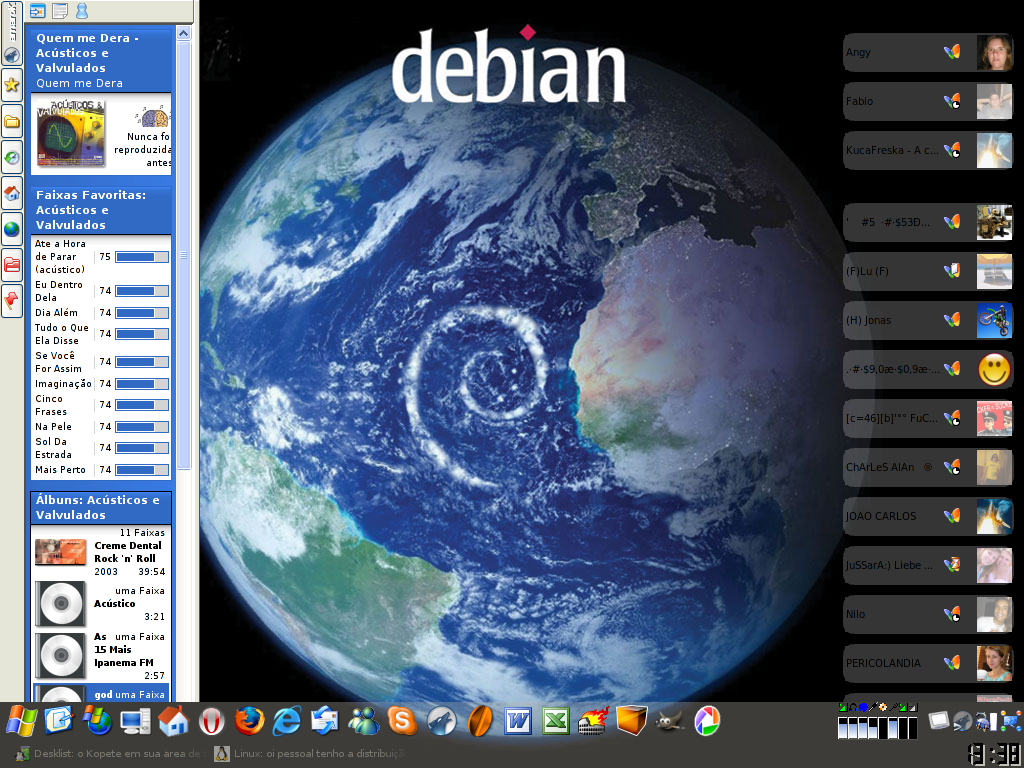Open chat with contact (F)Lu (F)
Viewport: 1024px width, 768px height.
click(928, 271)
